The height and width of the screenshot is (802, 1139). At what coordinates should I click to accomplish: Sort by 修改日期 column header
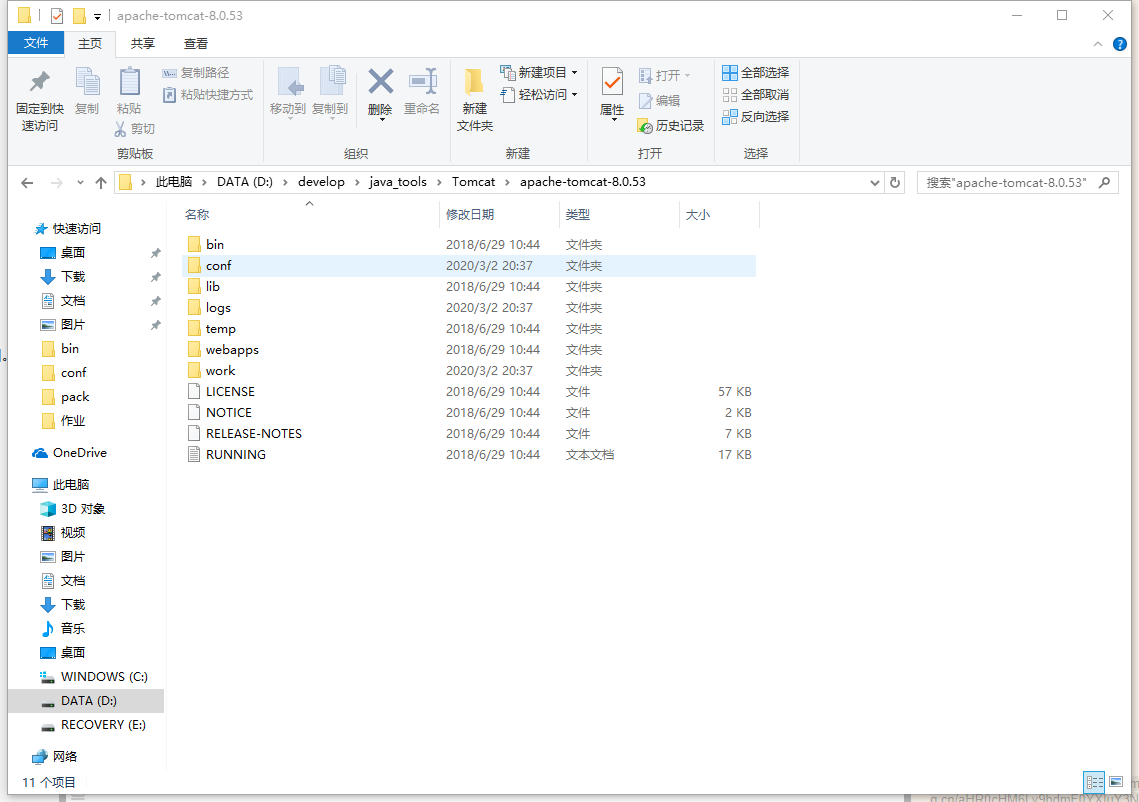click(x=470, y=214)
